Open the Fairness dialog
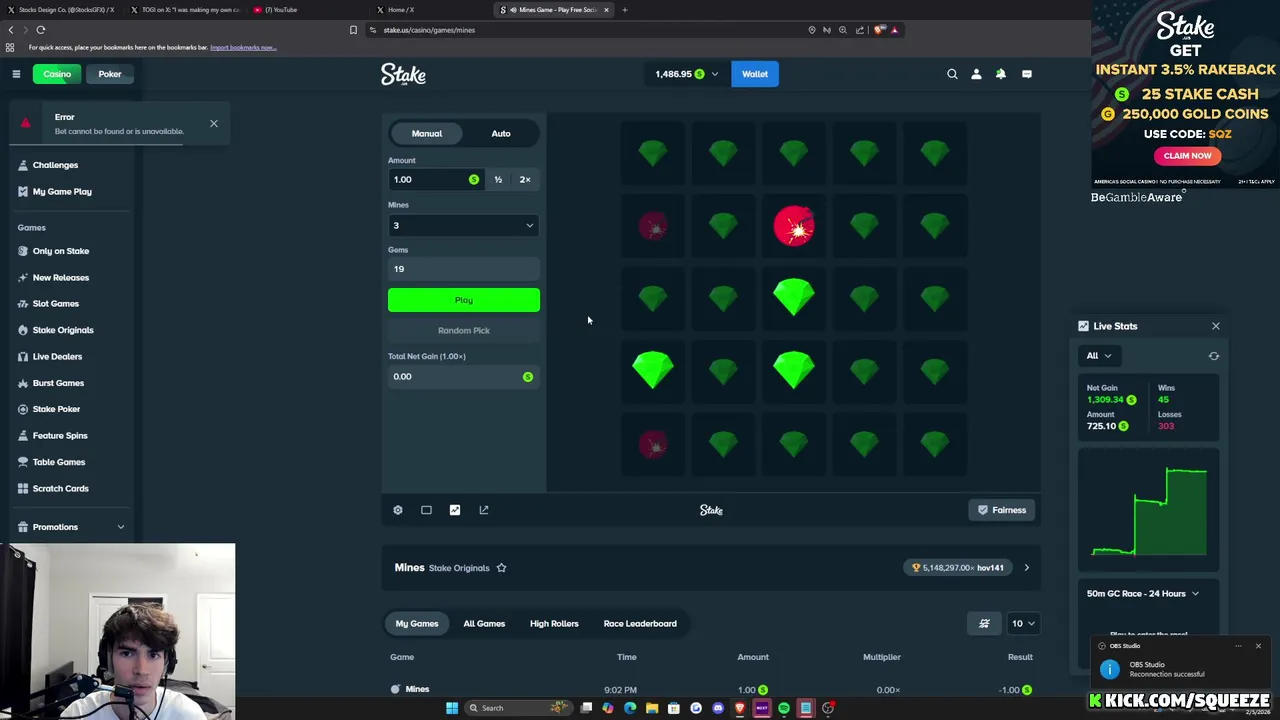This screenshot has height=720, width=1280. (1002, 510)
